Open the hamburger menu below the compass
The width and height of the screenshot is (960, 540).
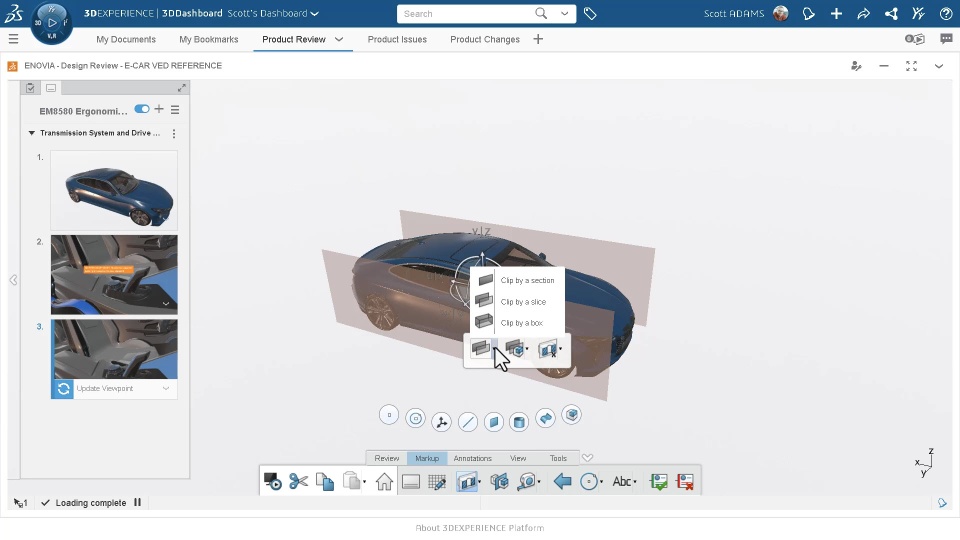click(x=13, y=39)
